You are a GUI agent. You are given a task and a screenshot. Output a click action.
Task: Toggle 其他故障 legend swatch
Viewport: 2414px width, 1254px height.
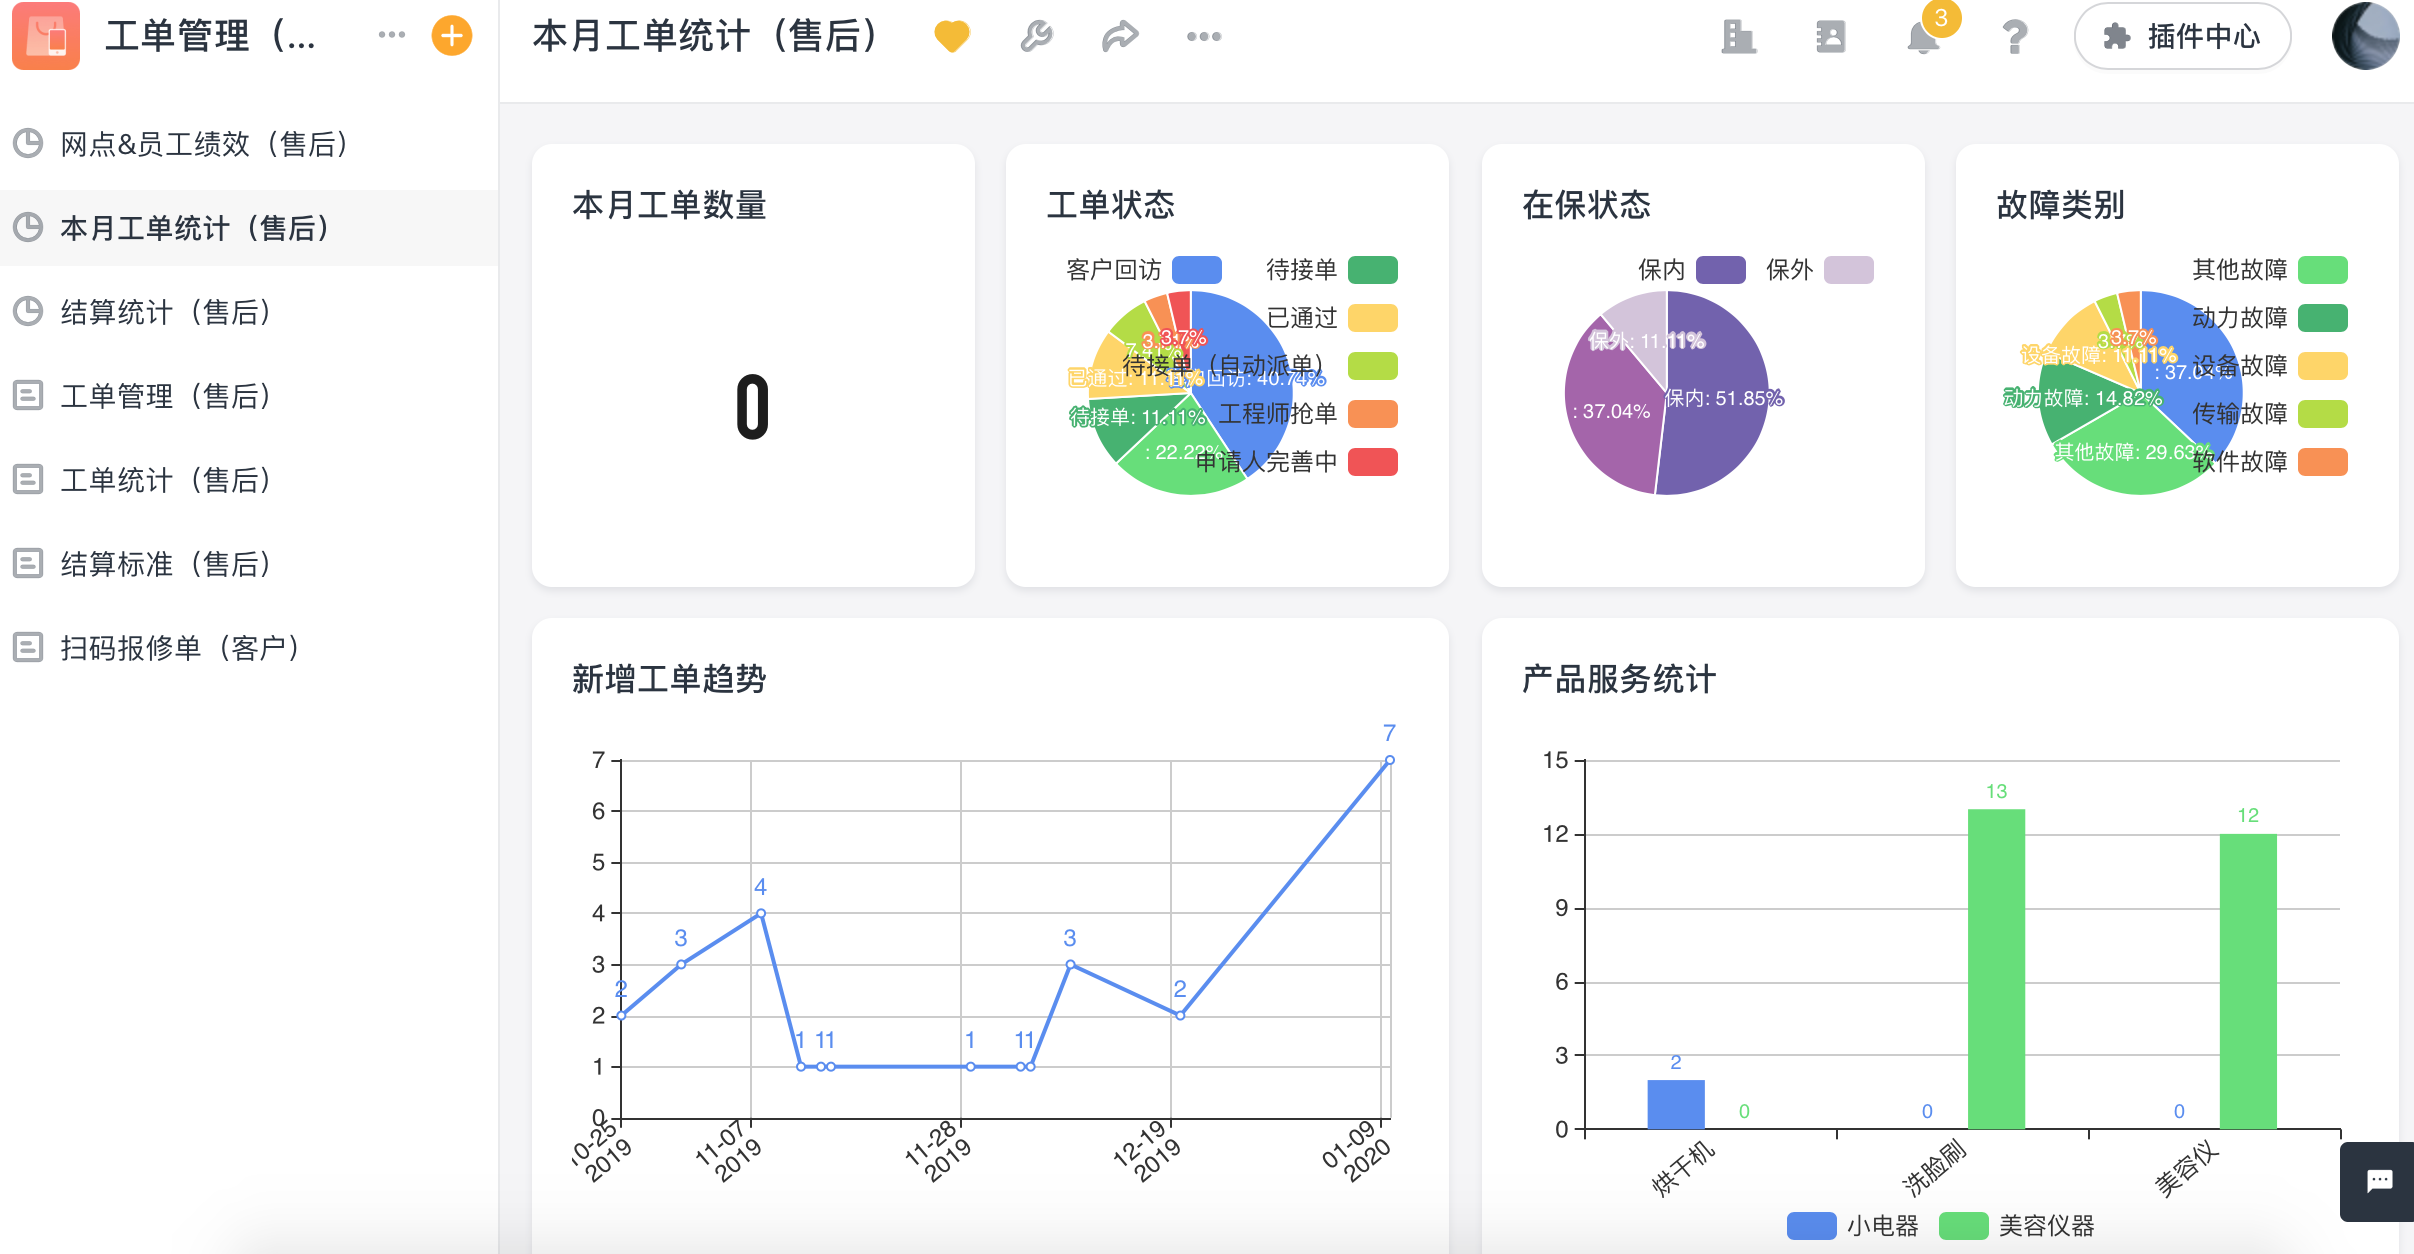[x=2323, y=270]
